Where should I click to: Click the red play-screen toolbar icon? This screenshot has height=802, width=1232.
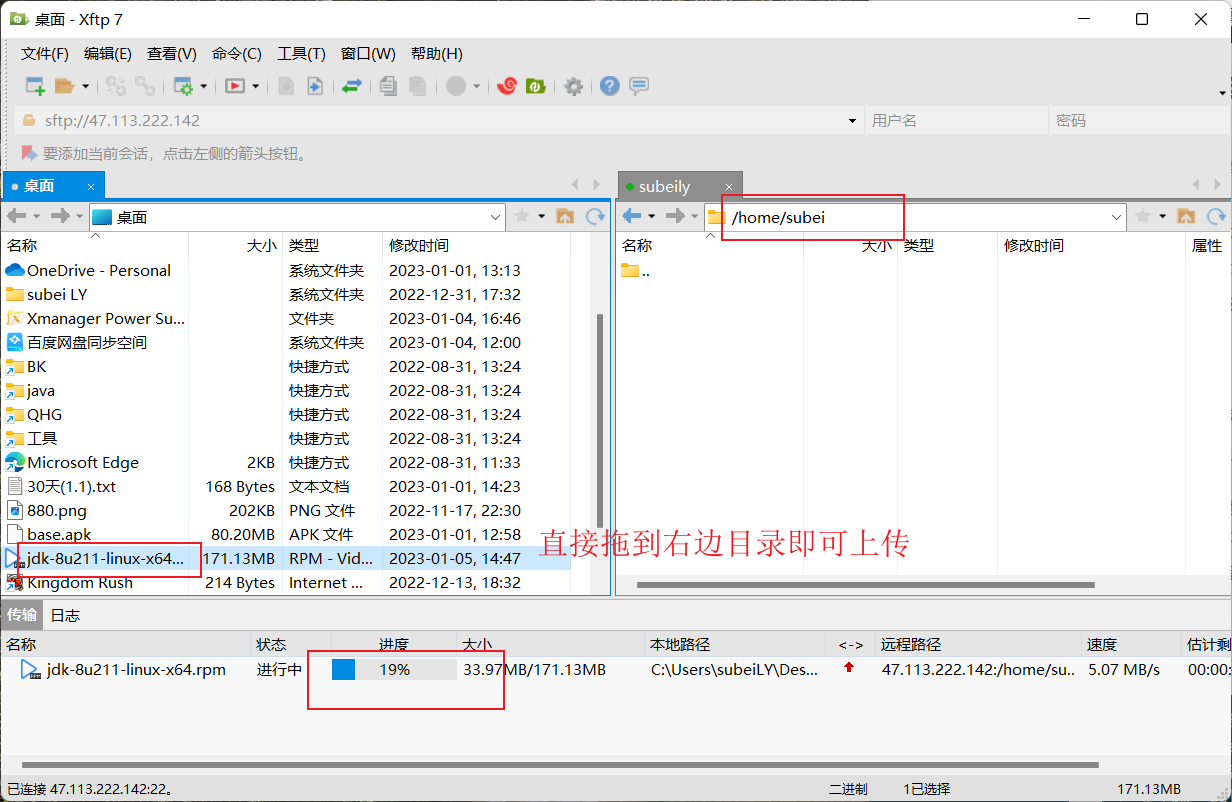[235, 86]
